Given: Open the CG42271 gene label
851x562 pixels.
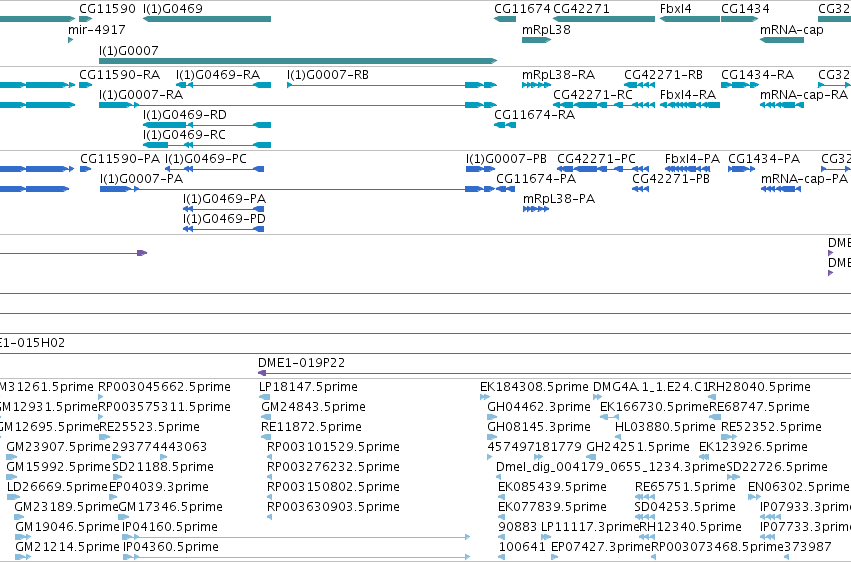Looking at the screenshot, I should 581,9.
